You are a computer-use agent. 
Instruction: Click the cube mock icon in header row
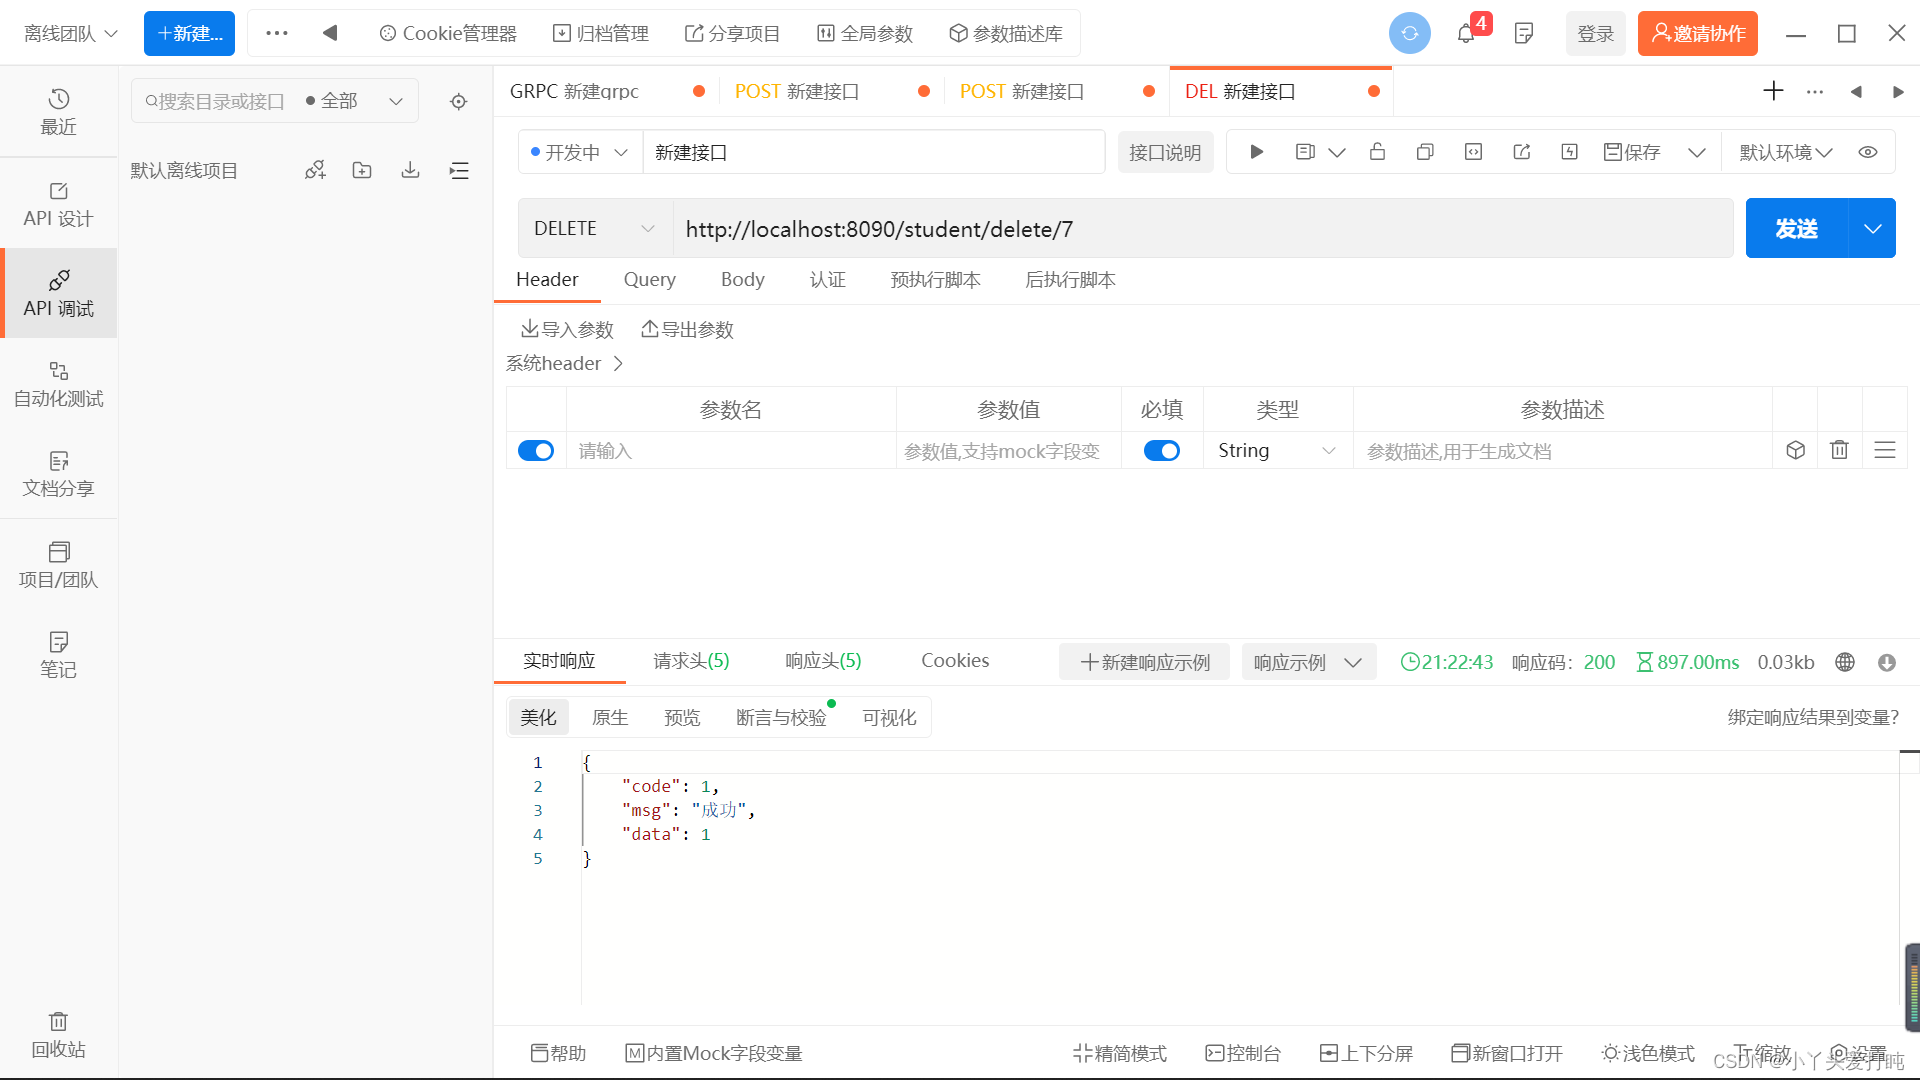(1795, 450)
